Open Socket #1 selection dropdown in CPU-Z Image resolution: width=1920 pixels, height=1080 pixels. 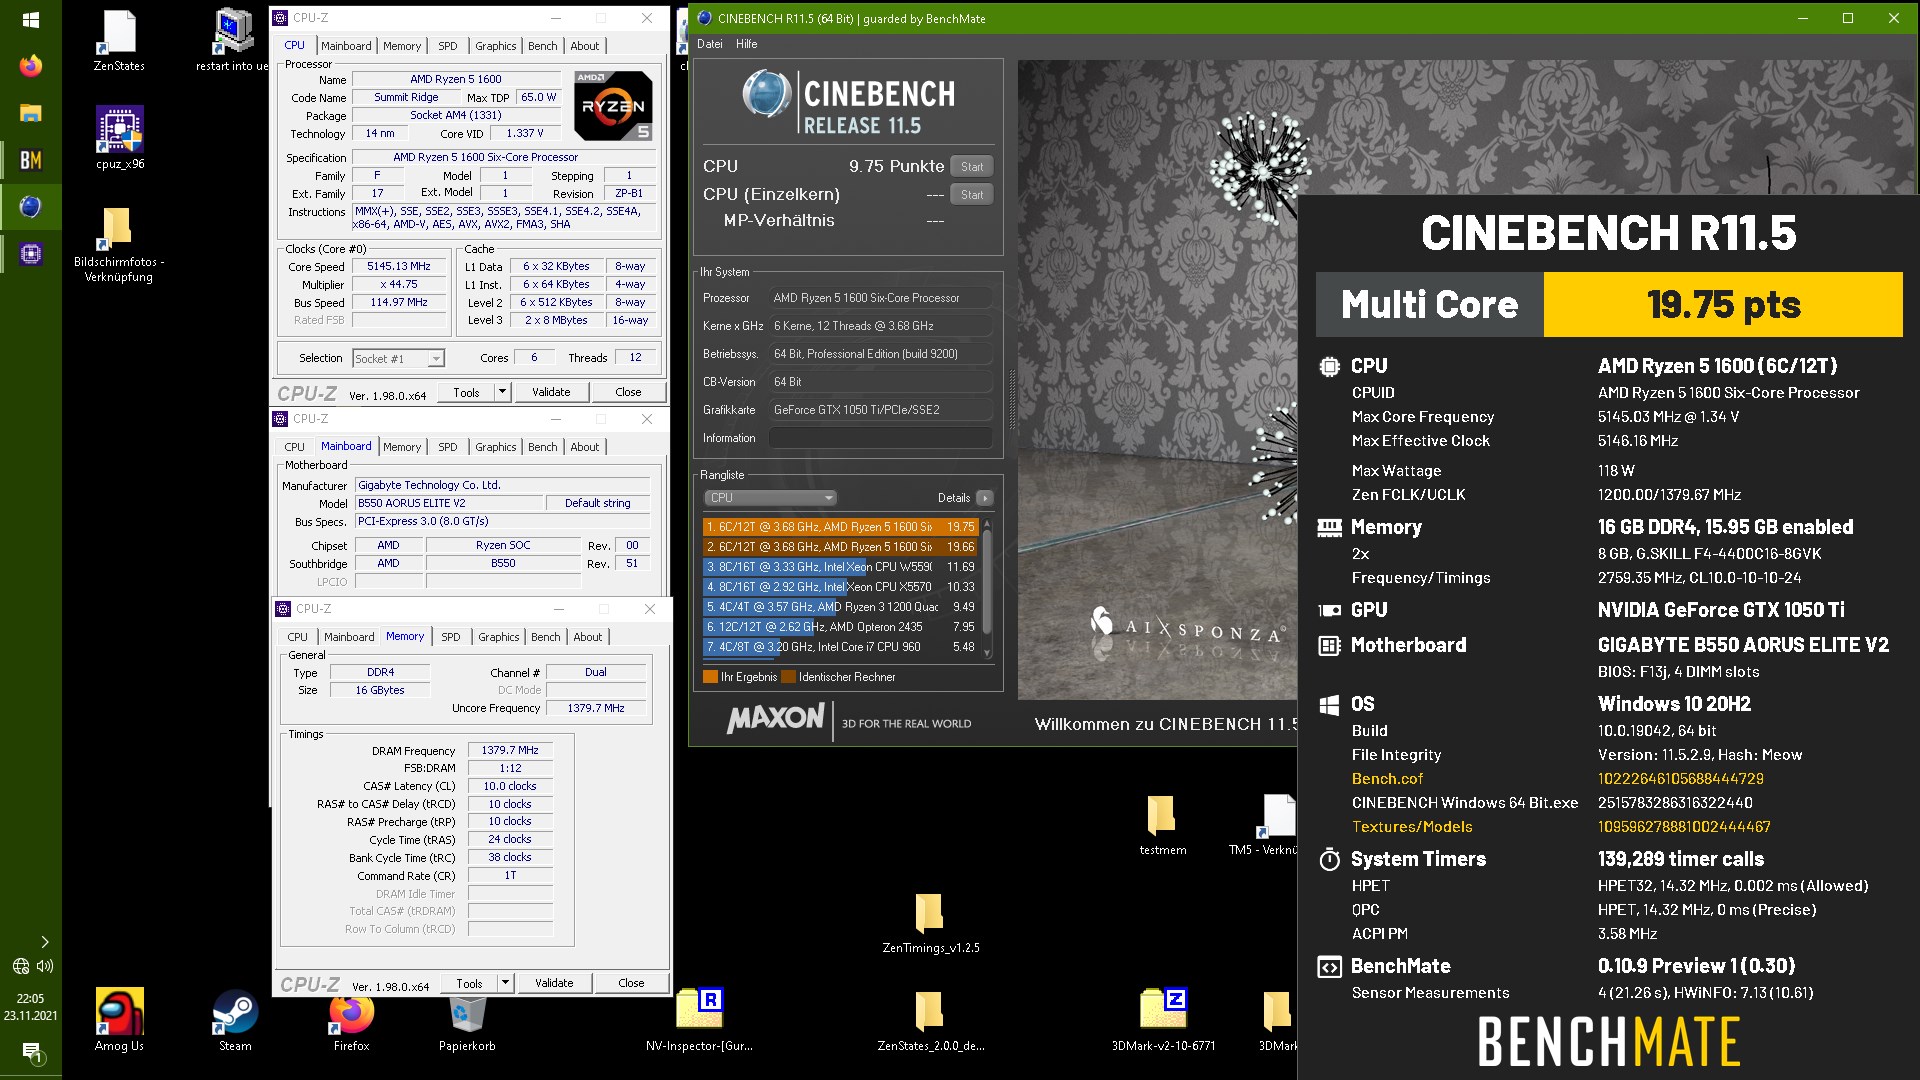pos(398,358)
